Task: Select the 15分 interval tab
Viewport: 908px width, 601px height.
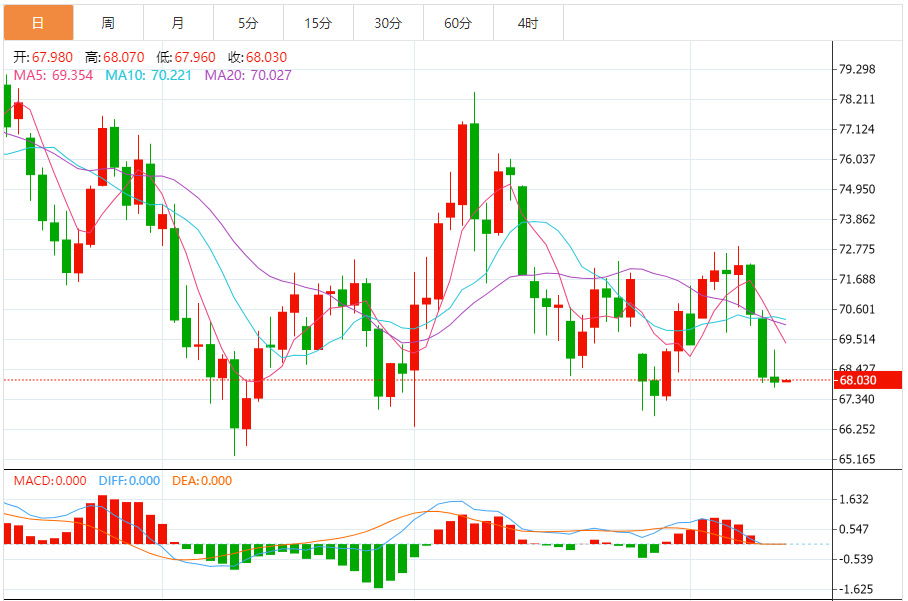Action: [318, 23]
